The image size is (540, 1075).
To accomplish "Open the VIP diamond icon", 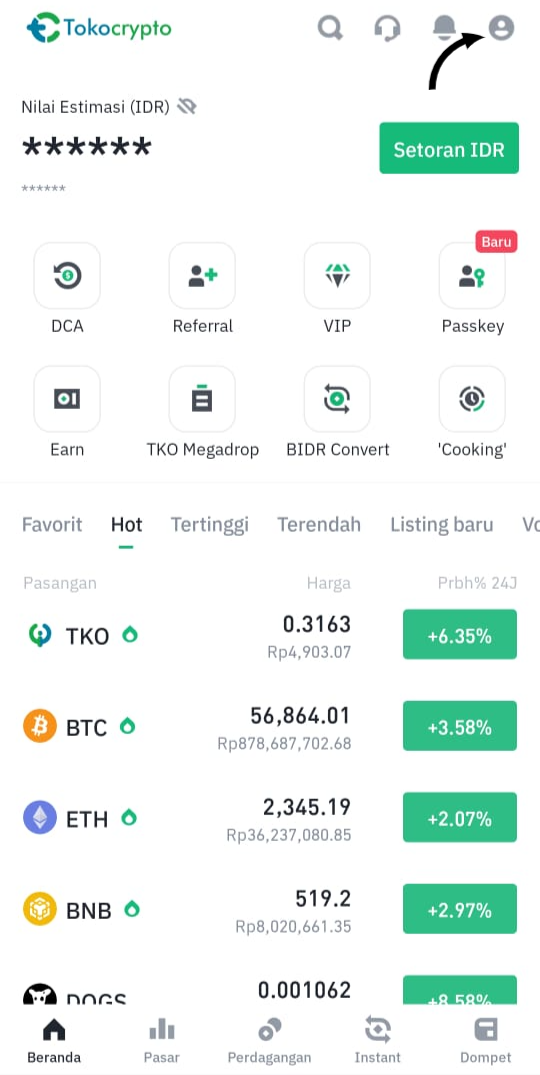I will [337, 276].
